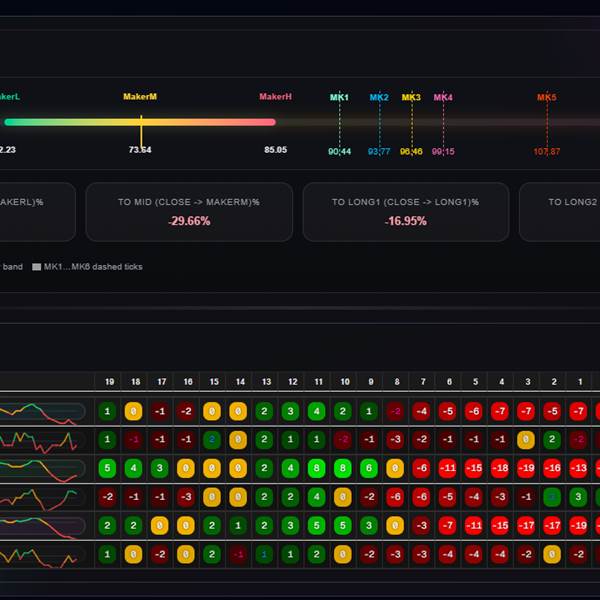Click the first row's sparkline chart
600x600 pixels.
point(42,411)
